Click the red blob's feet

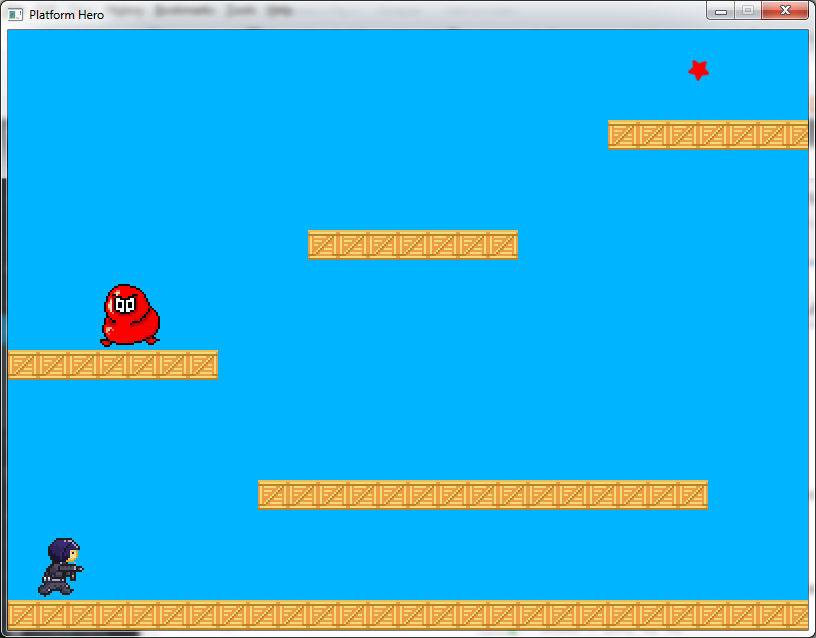(129, 341)
